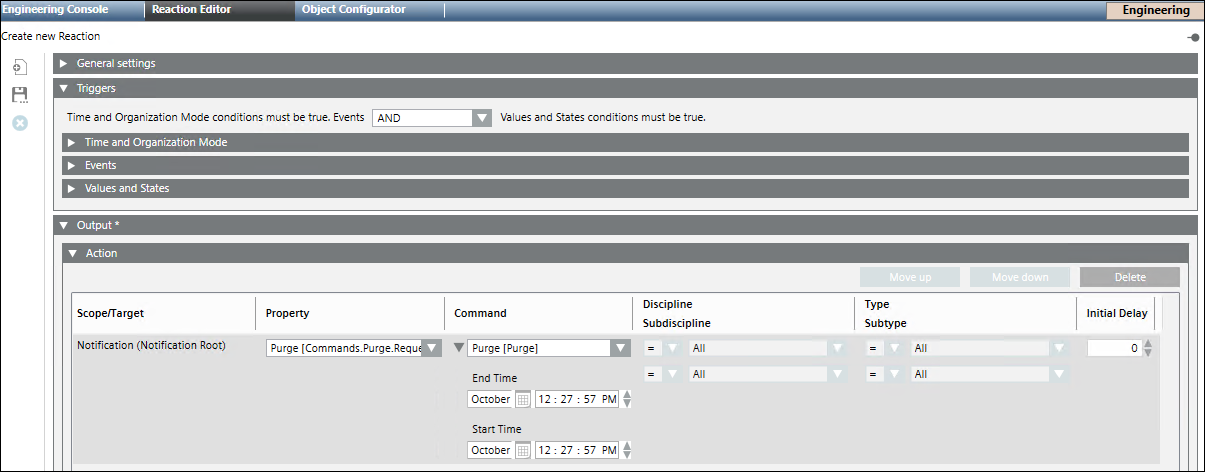Open the Start Time calendar picker
This screenshot has height=472, width=1205.
pyautogui.click(x=523, y=450)
